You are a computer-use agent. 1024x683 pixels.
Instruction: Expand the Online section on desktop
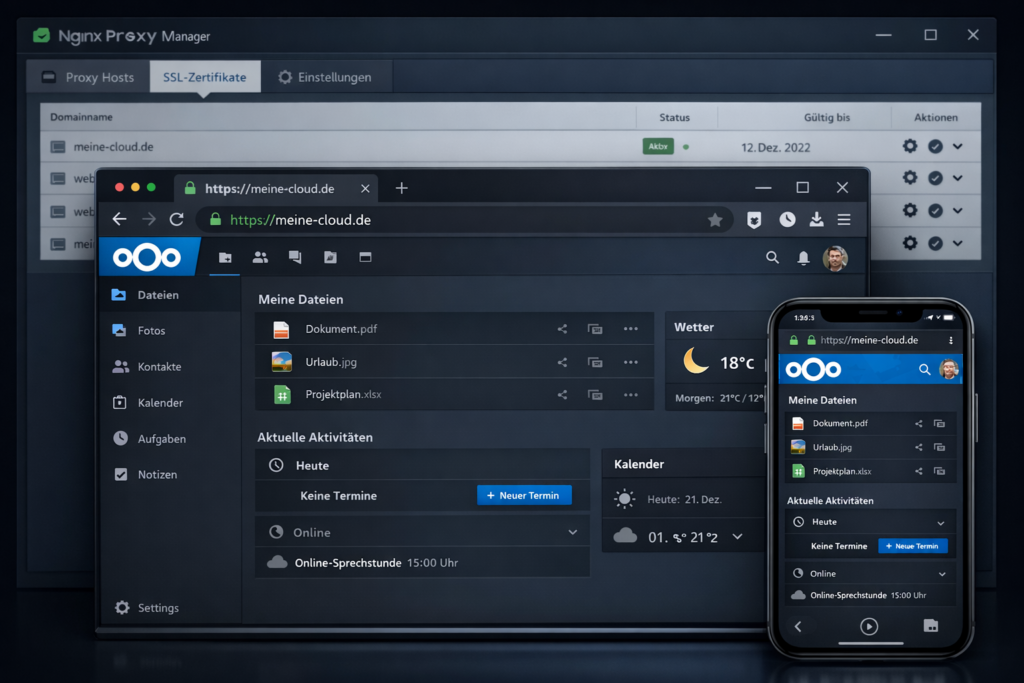pyautogui.click(x=573, y=532)
